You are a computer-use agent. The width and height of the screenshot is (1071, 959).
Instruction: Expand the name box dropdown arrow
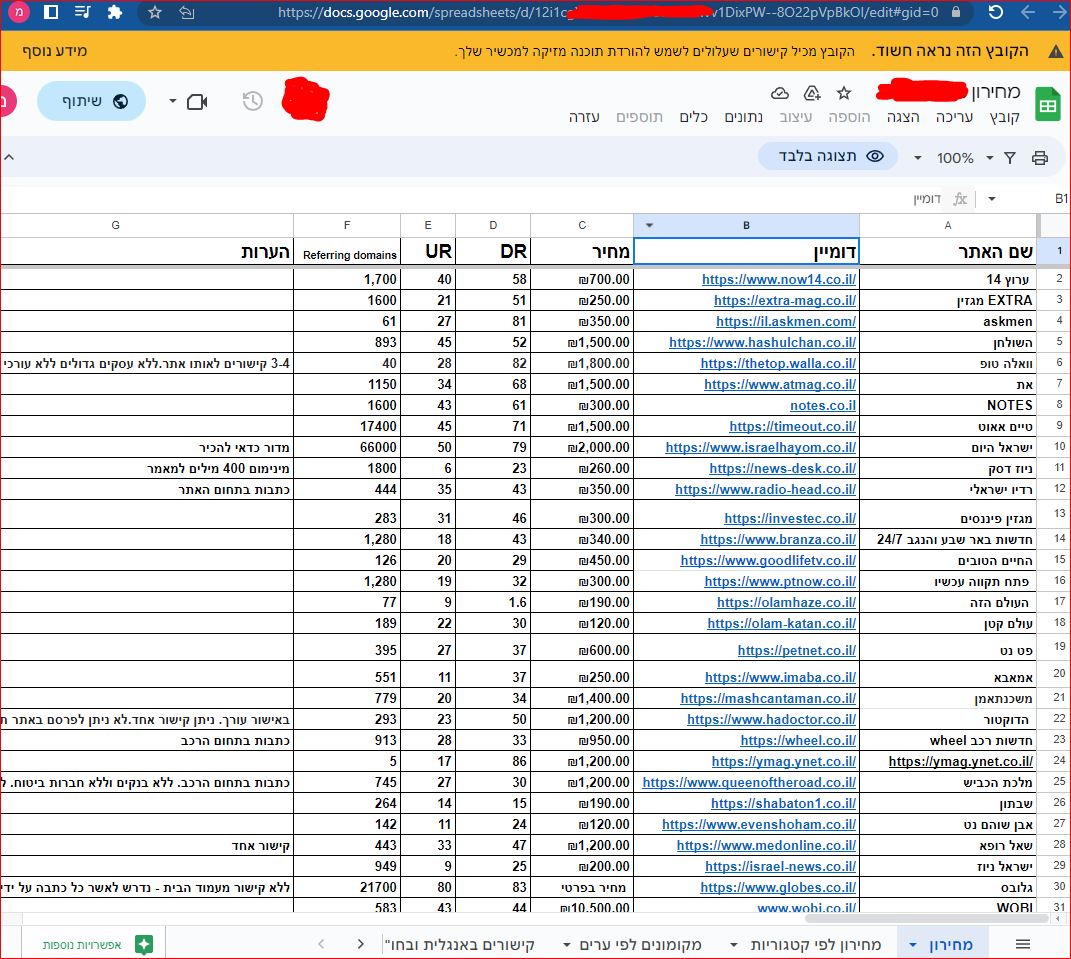(991, 199)
